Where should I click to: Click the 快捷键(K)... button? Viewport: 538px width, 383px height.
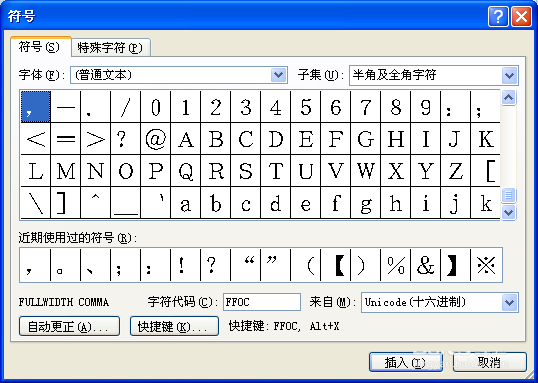pos(174,326)
